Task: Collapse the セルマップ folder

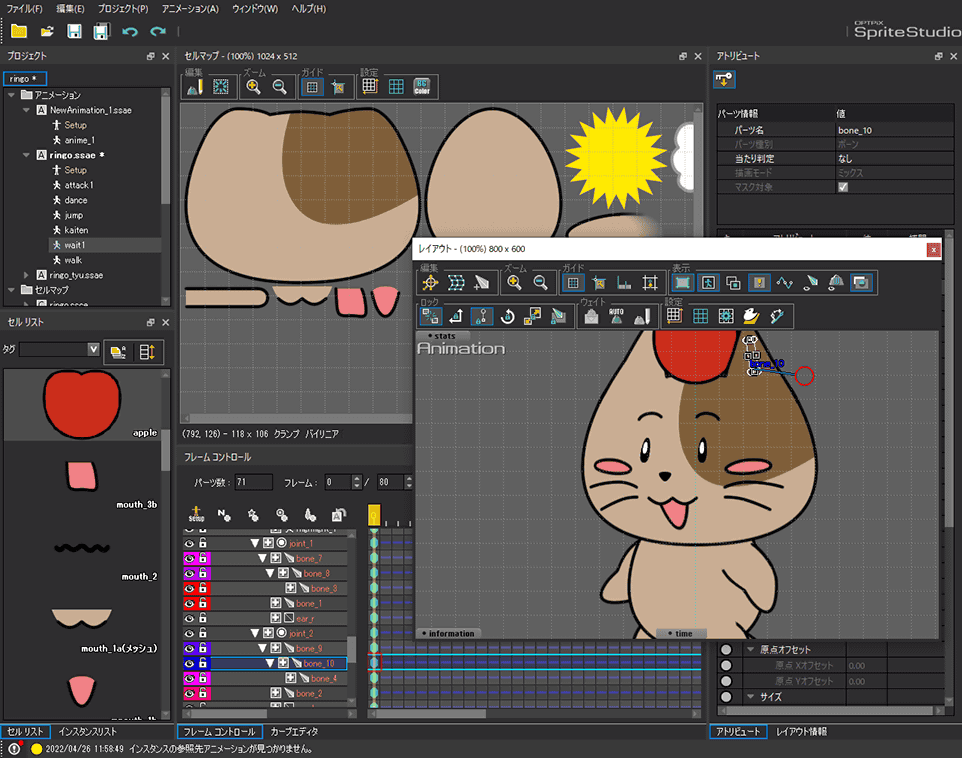Action: 11,290
